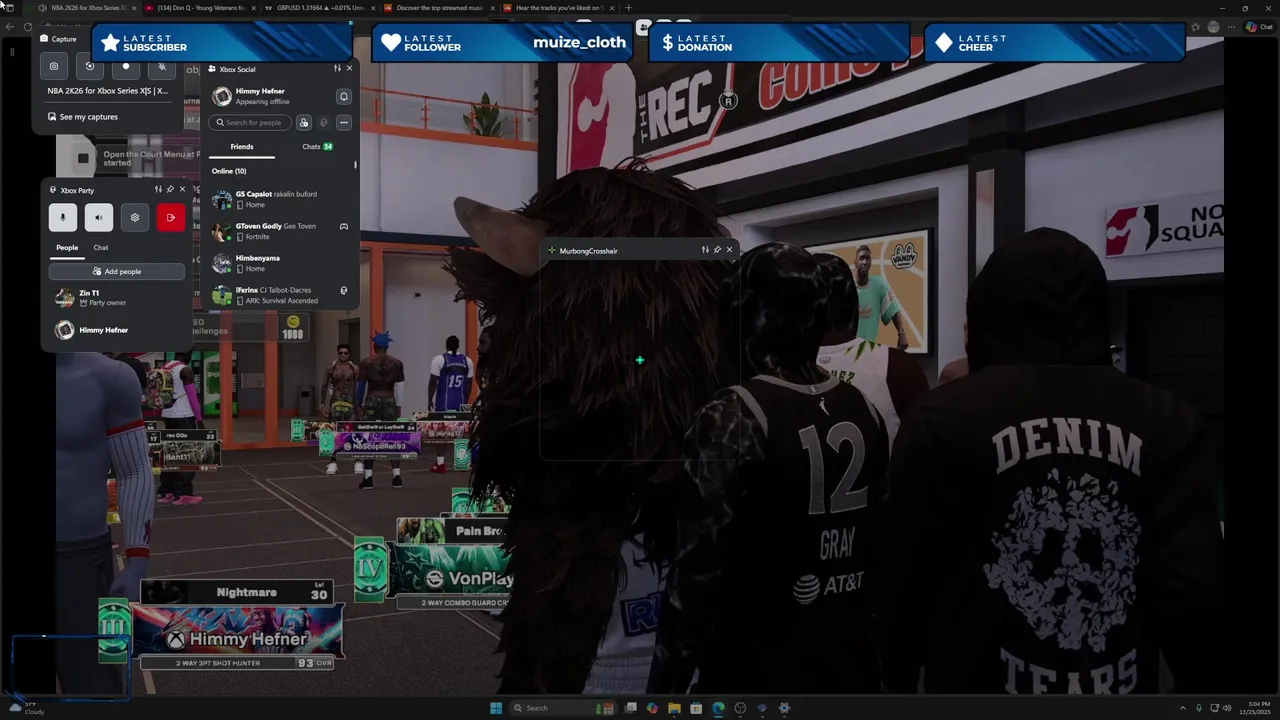Click the controller icon on GToven Godly row
This screenshot has height=720, width=1280.
coord(344,226)
